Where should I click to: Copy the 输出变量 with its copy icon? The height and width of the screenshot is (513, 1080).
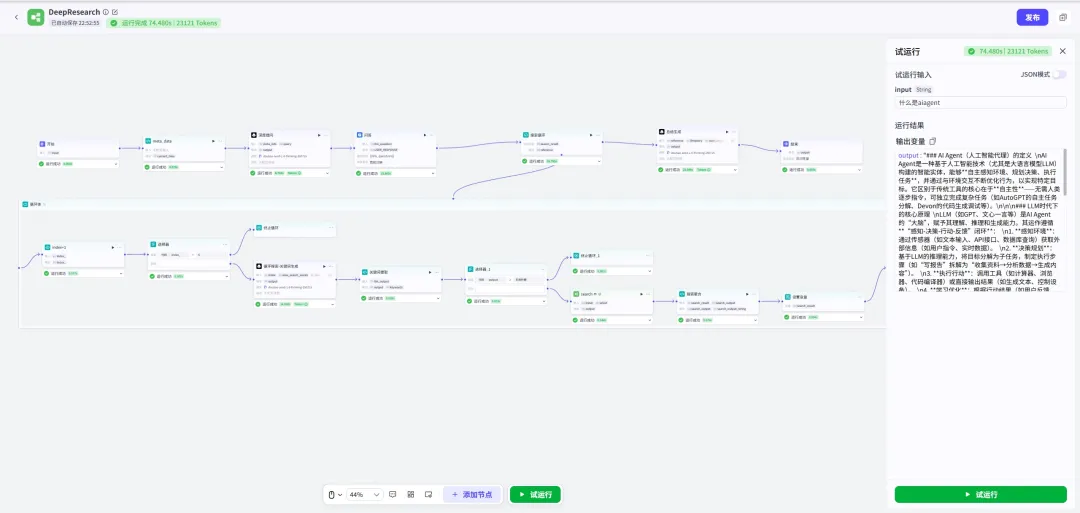[933, 140]
